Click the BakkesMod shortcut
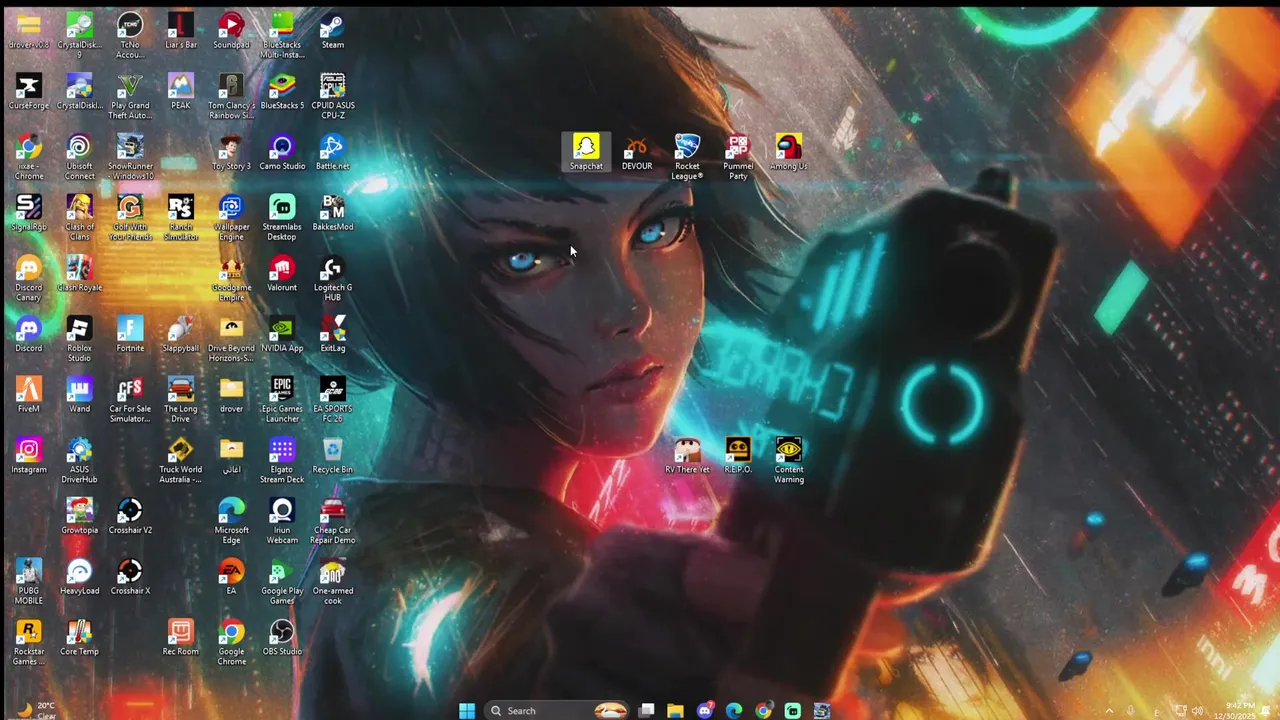 pyautogui.click(x=332, y=213)
